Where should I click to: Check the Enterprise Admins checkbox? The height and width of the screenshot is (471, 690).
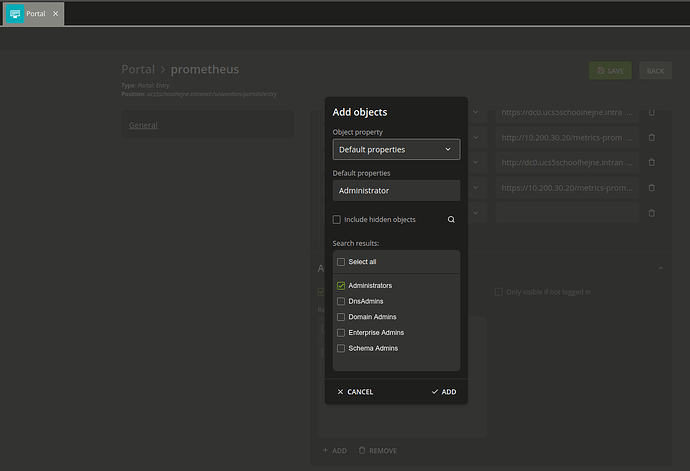point(341,332)
